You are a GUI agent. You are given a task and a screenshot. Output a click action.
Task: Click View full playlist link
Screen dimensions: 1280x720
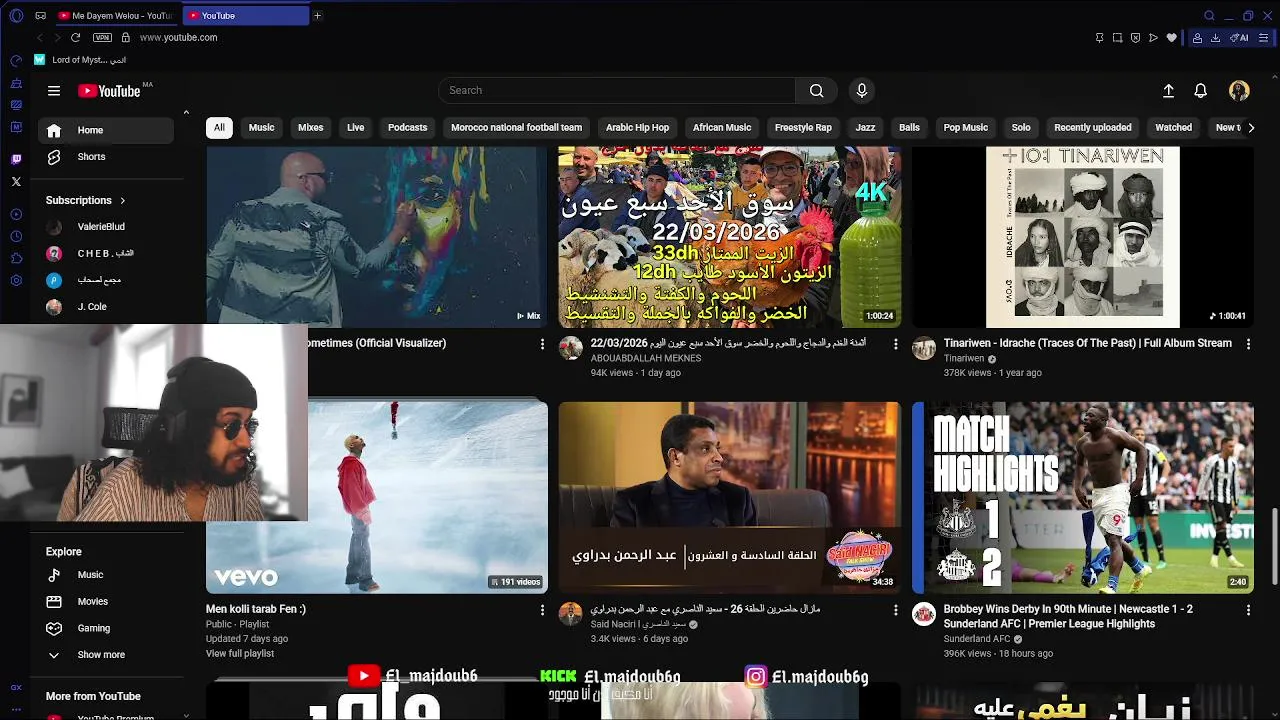coord(240,654)
